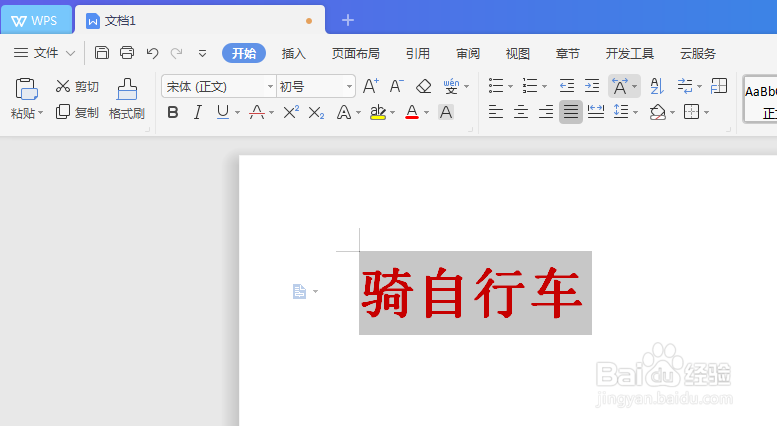Add a new document tab with plus
The image size is (777, 426).
pyautogui.click(x=348, y=20)
